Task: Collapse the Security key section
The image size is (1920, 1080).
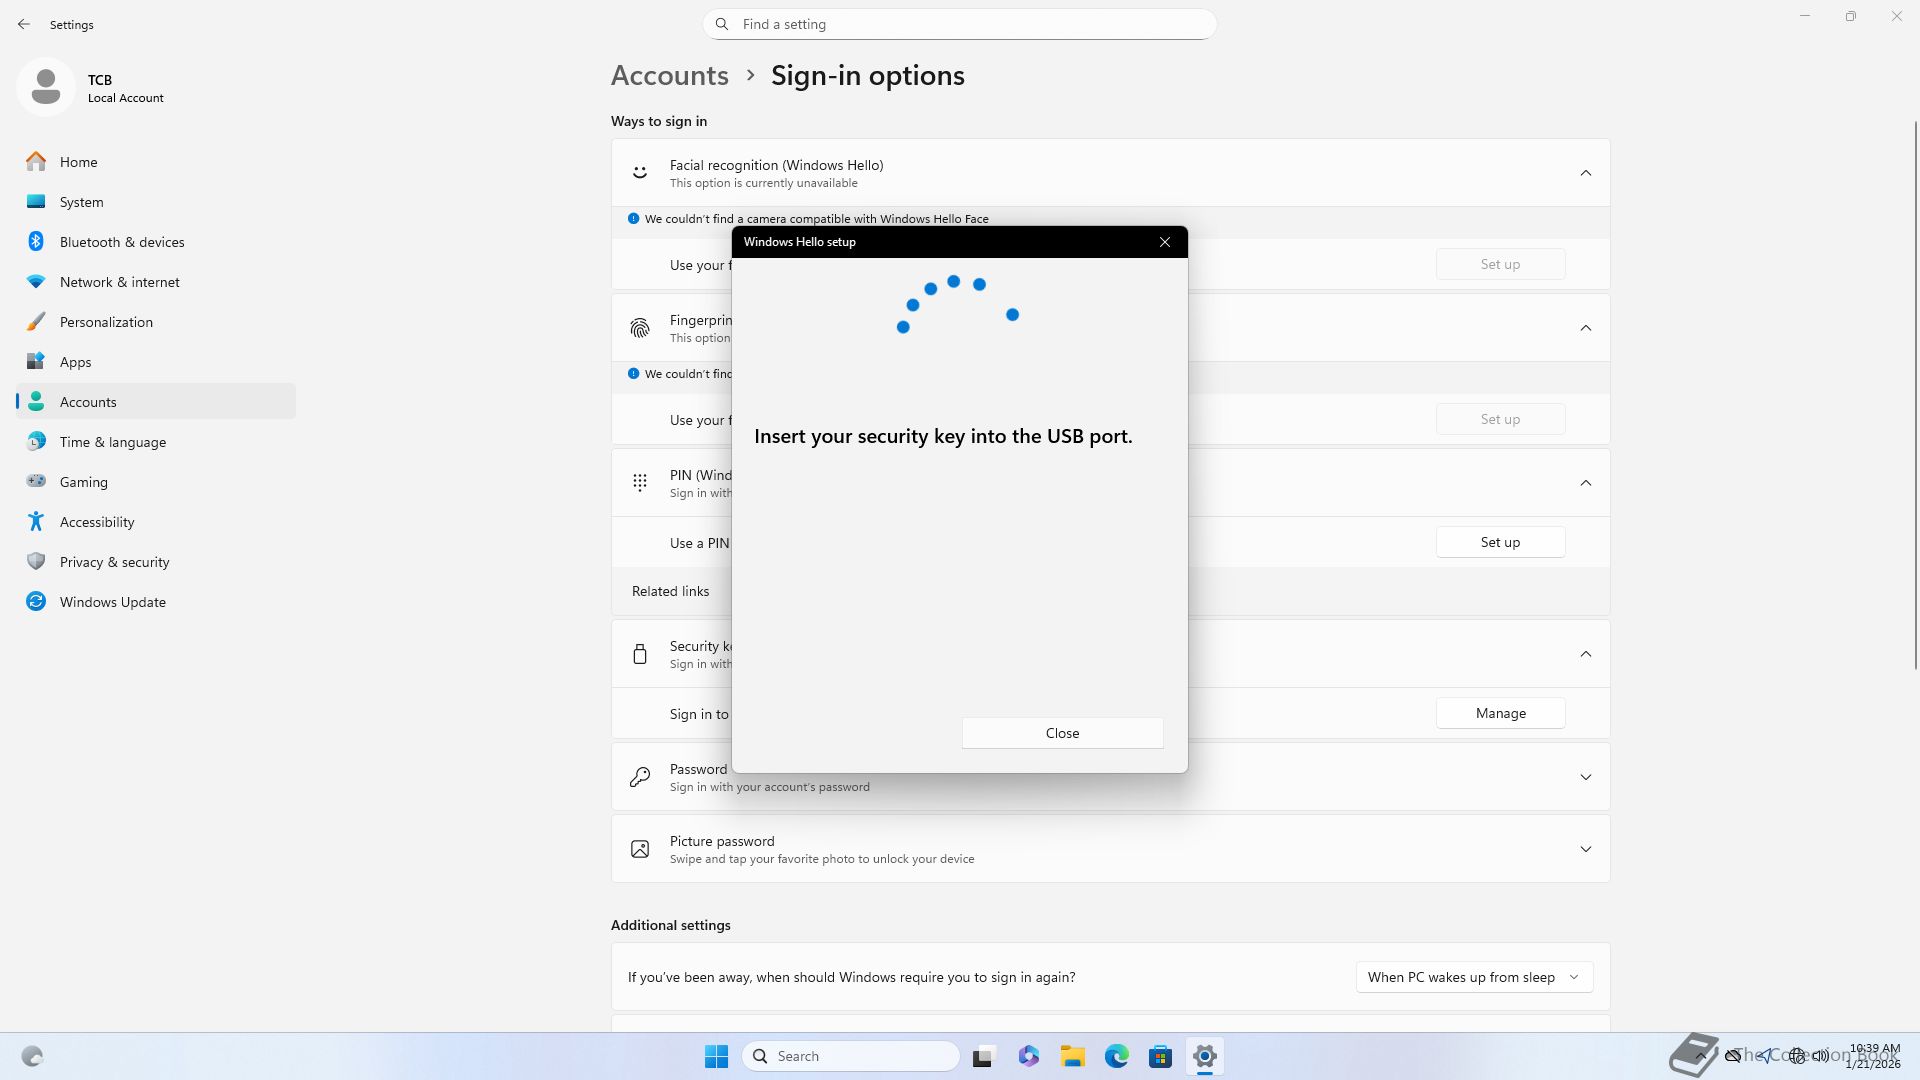Action: pyautogui.click(x=1585, y=654)
